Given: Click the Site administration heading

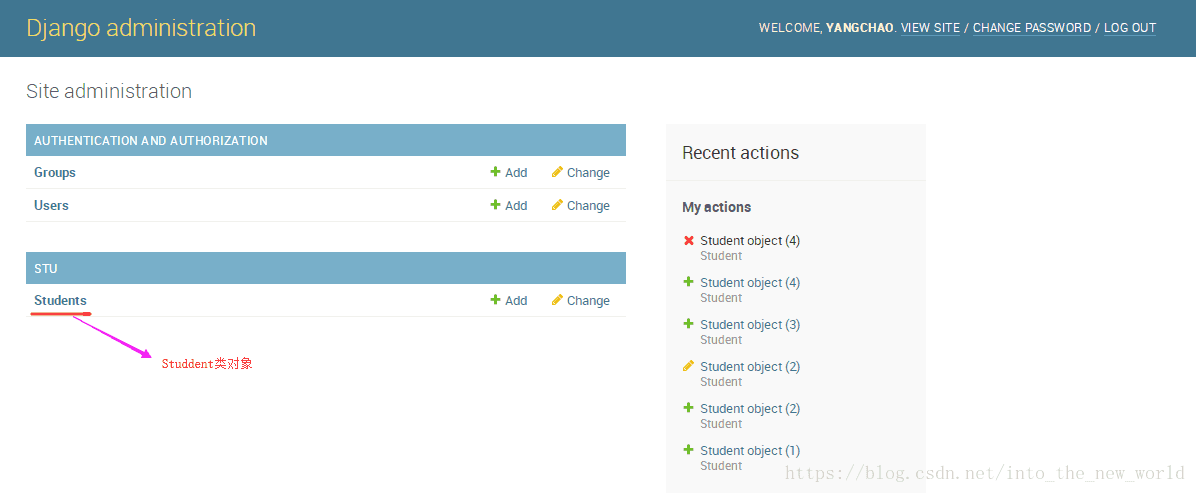Looking at the screenshot, I should [109, 92].
